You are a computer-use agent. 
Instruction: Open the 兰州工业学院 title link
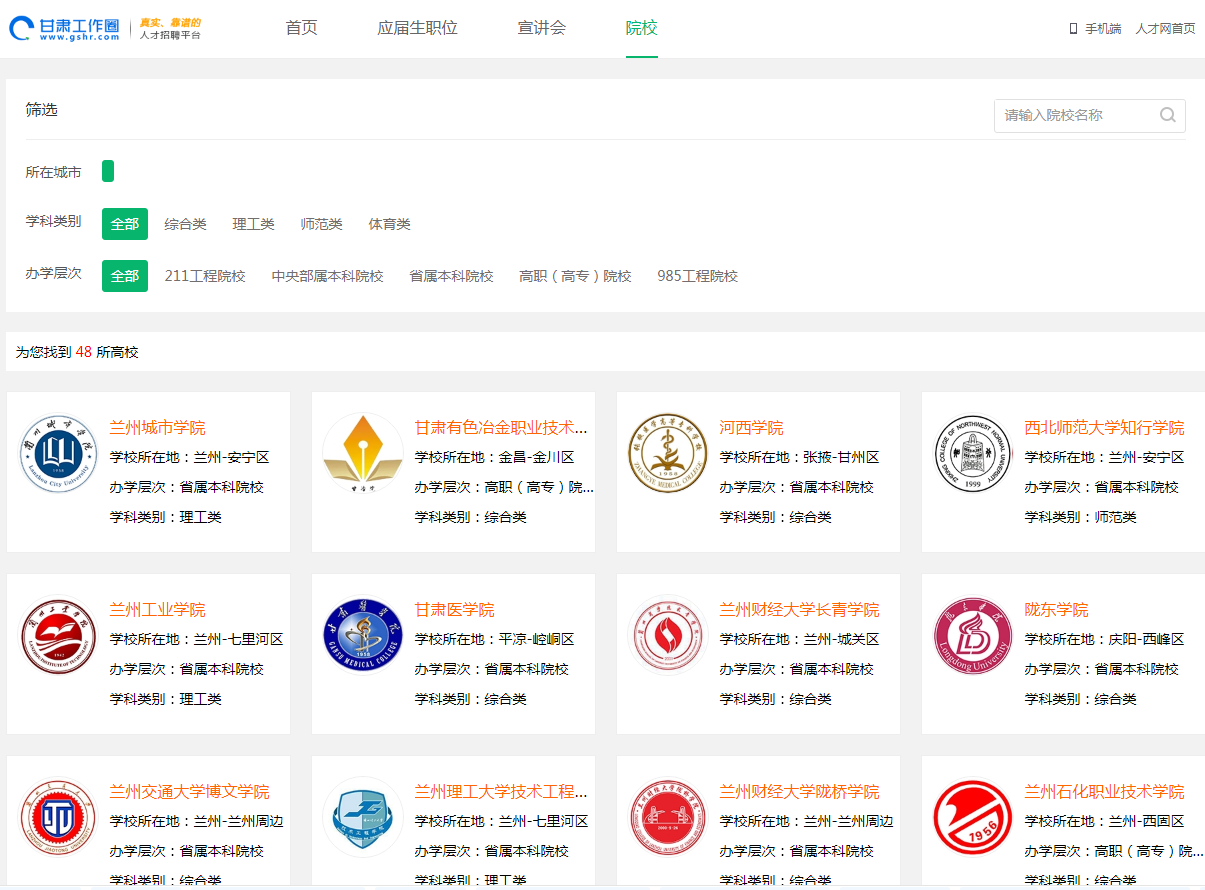pyautogui.click(x=158, y=610)
